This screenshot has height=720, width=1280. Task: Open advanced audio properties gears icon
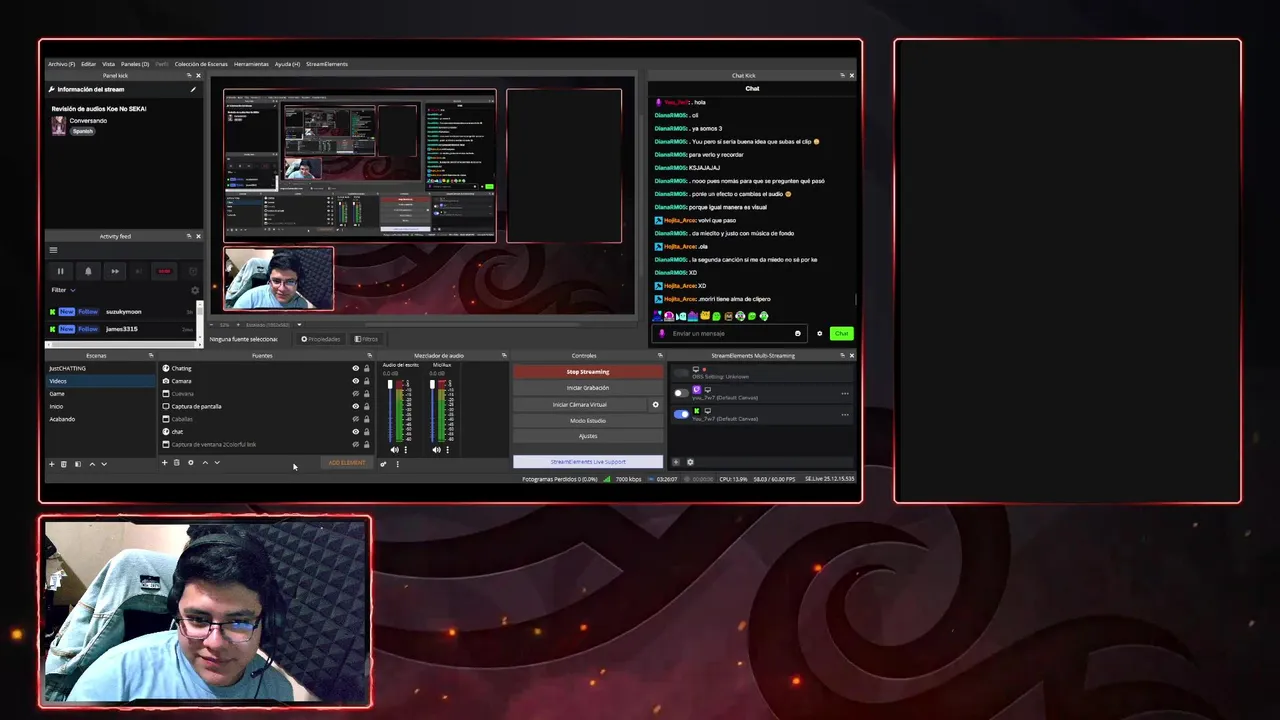click(383, 464)
